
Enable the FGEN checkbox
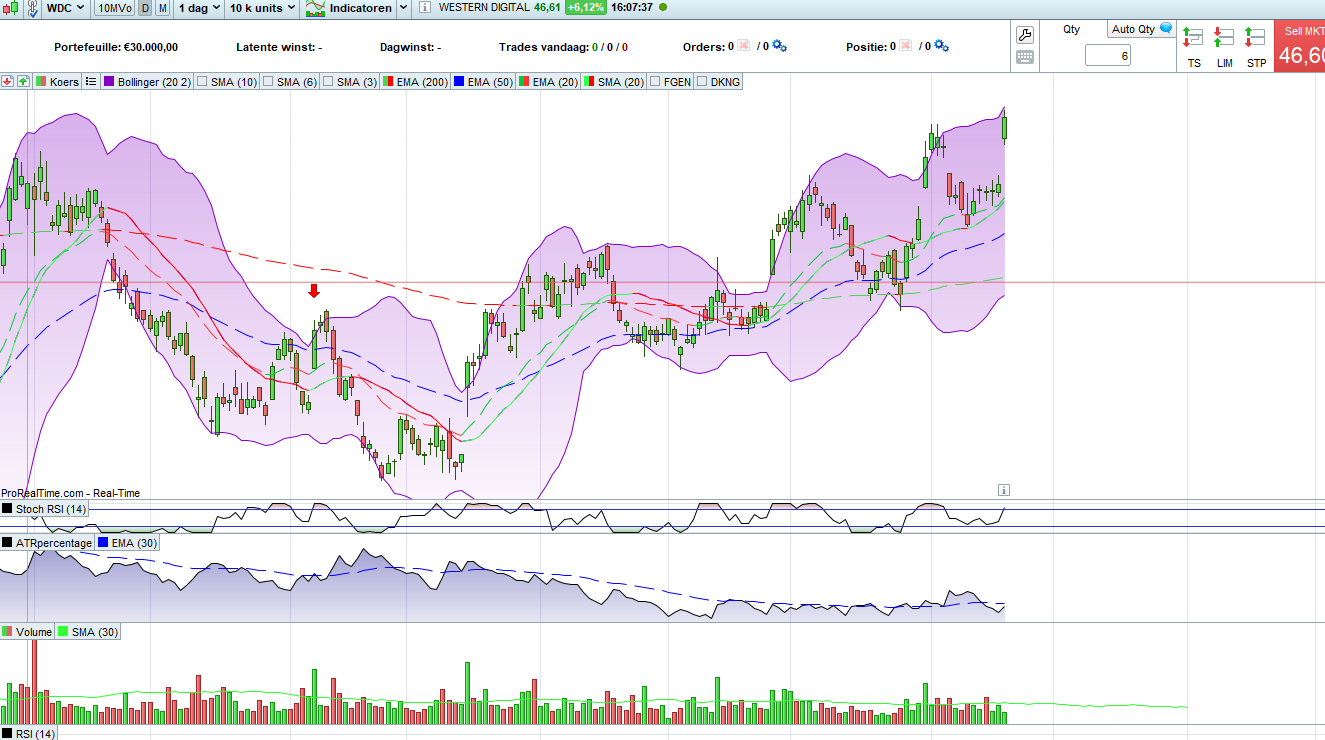pos(655,82)
